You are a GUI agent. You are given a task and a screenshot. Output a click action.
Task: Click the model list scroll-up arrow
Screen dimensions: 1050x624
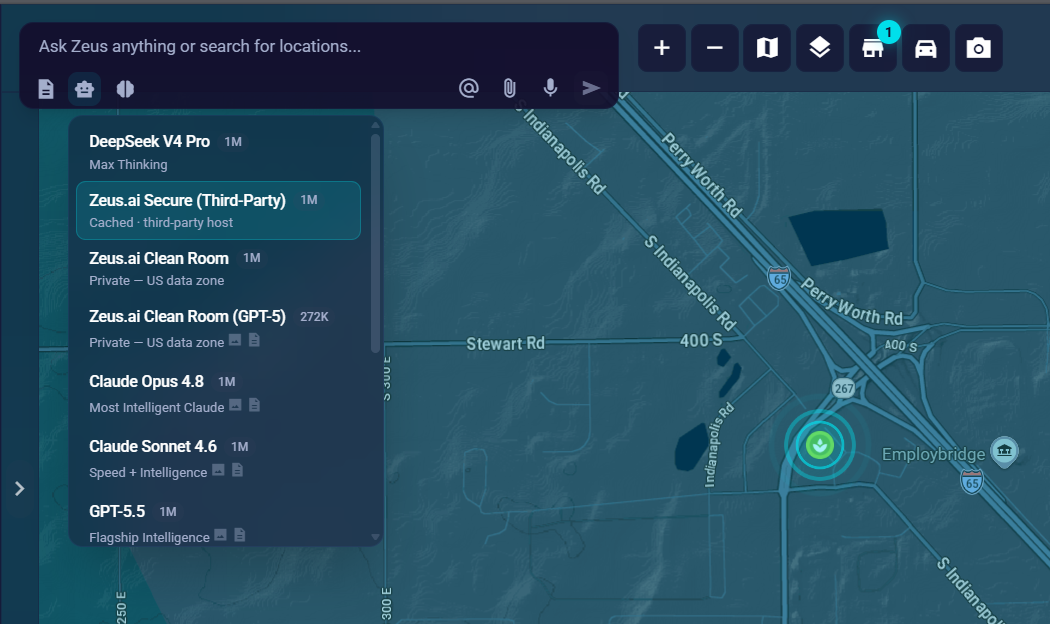(375, 125)
